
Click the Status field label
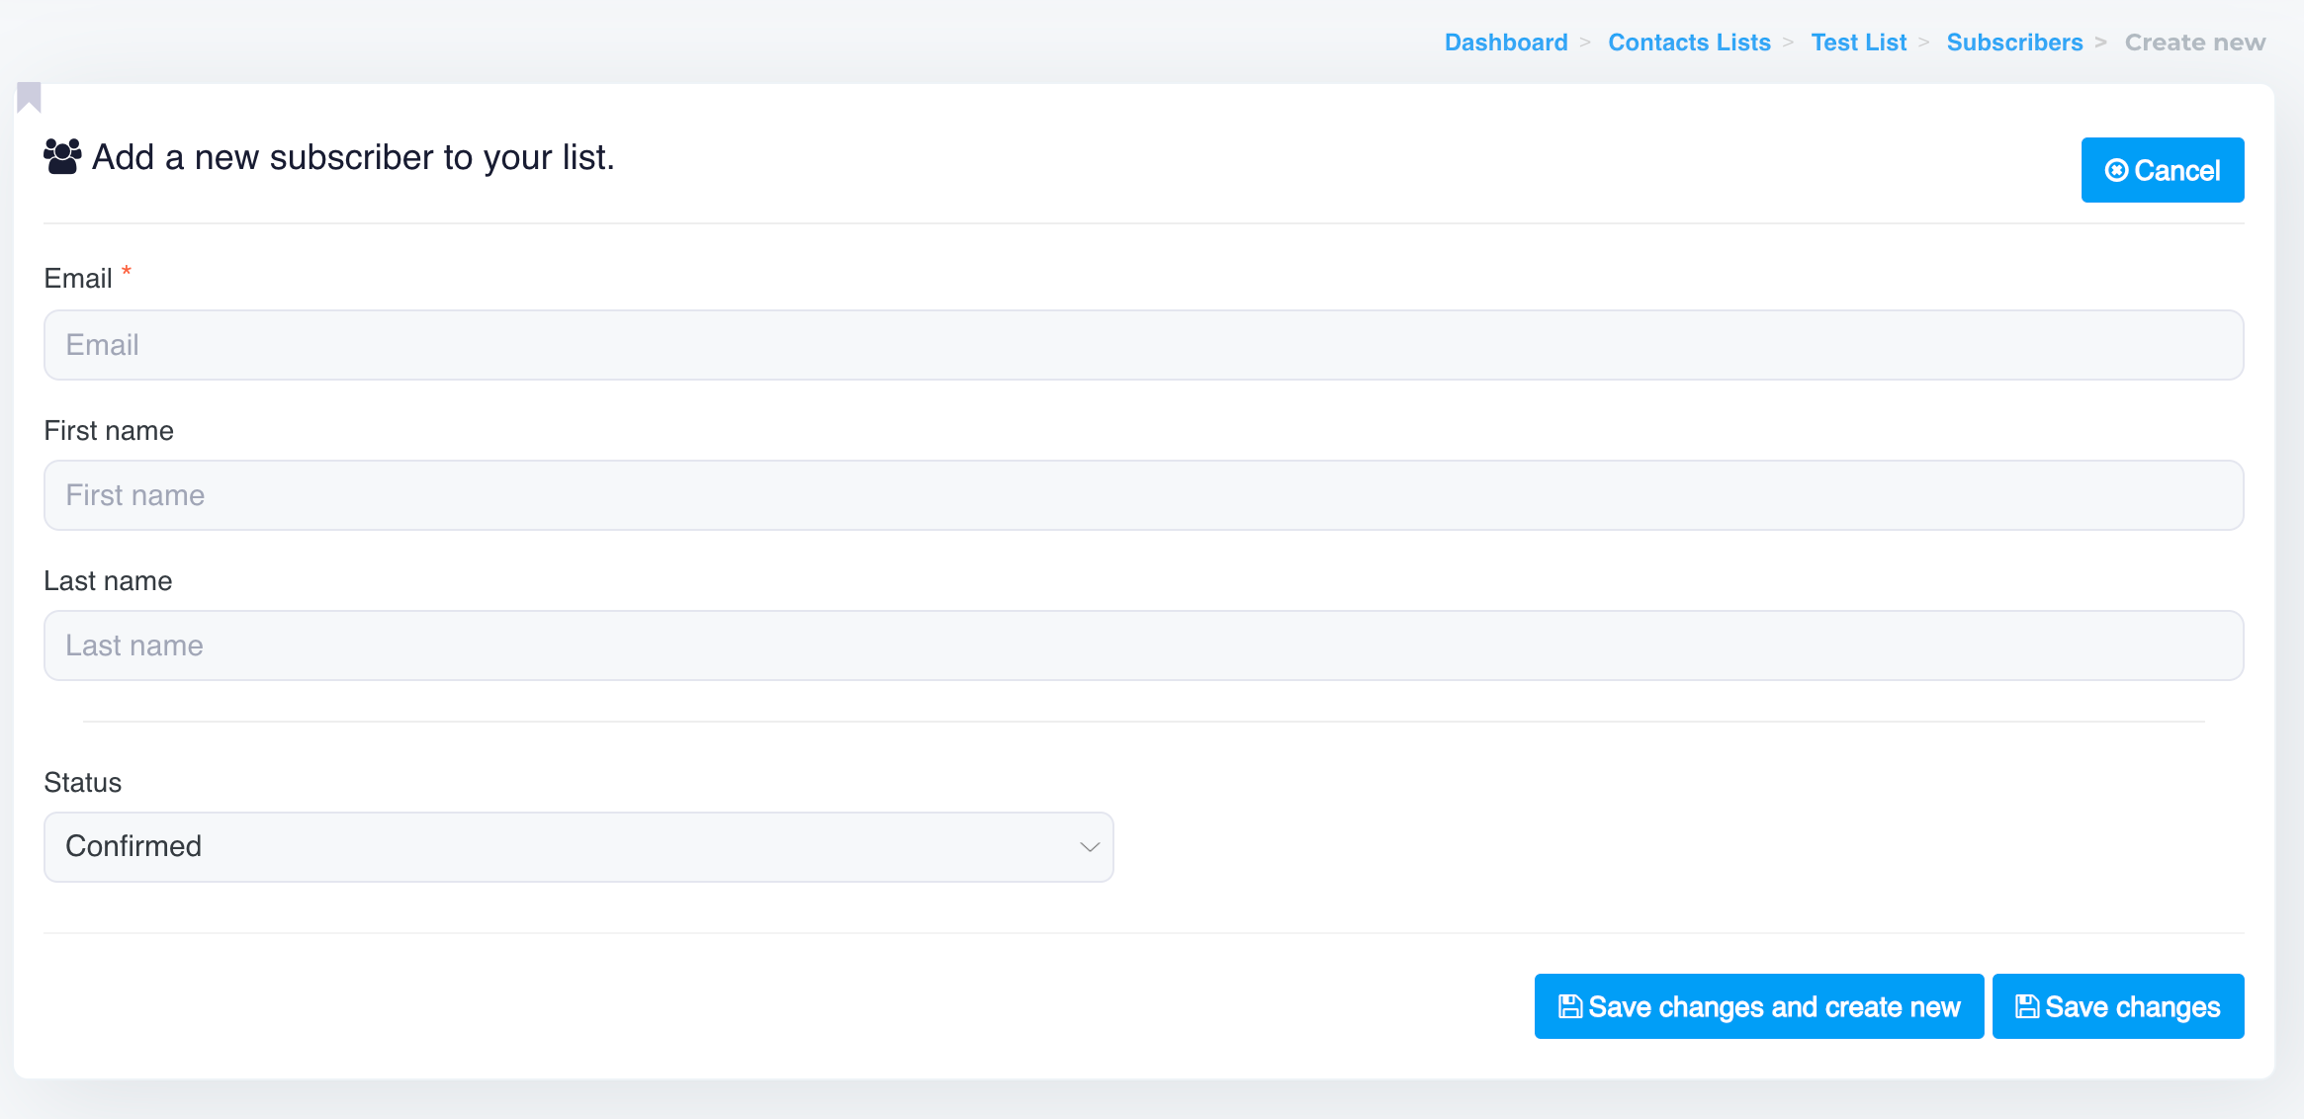click(x=83, y=783)
